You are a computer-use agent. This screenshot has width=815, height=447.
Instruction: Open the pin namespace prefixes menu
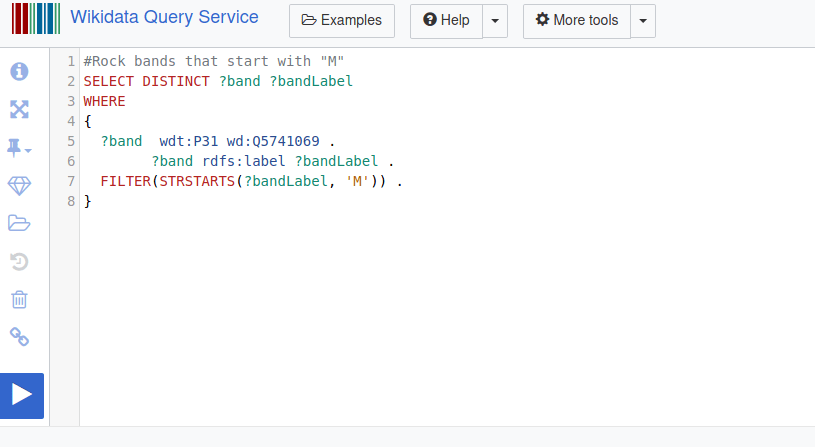(x=19, y=148)
